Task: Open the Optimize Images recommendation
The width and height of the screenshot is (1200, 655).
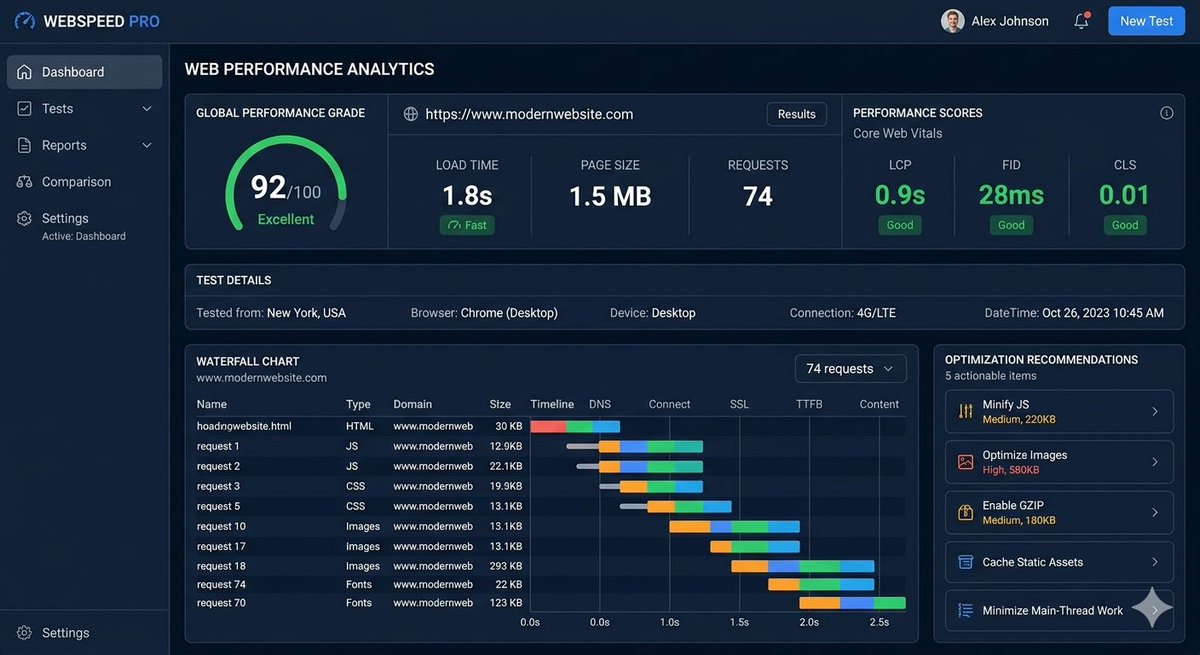Action: point(1059,462)
